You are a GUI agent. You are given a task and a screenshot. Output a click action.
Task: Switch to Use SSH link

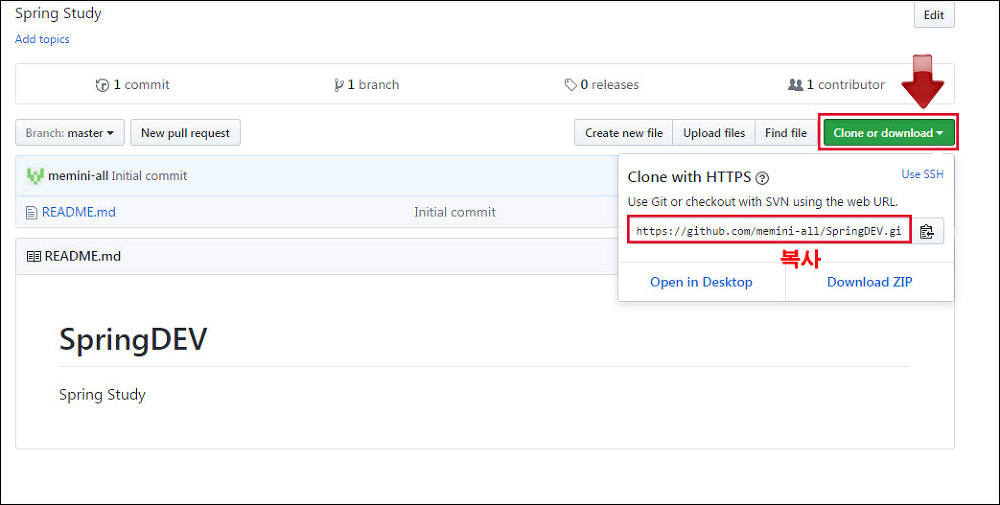click(922, 174)
